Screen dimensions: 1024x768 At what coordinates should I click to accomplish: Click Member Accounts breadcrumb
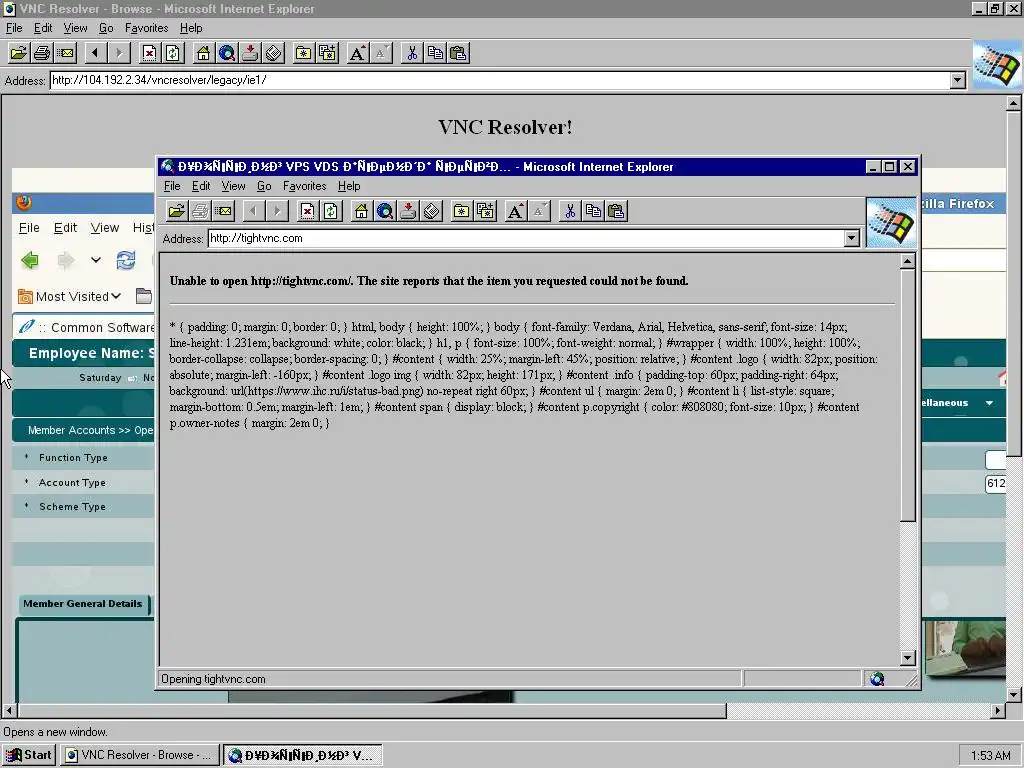71,430
